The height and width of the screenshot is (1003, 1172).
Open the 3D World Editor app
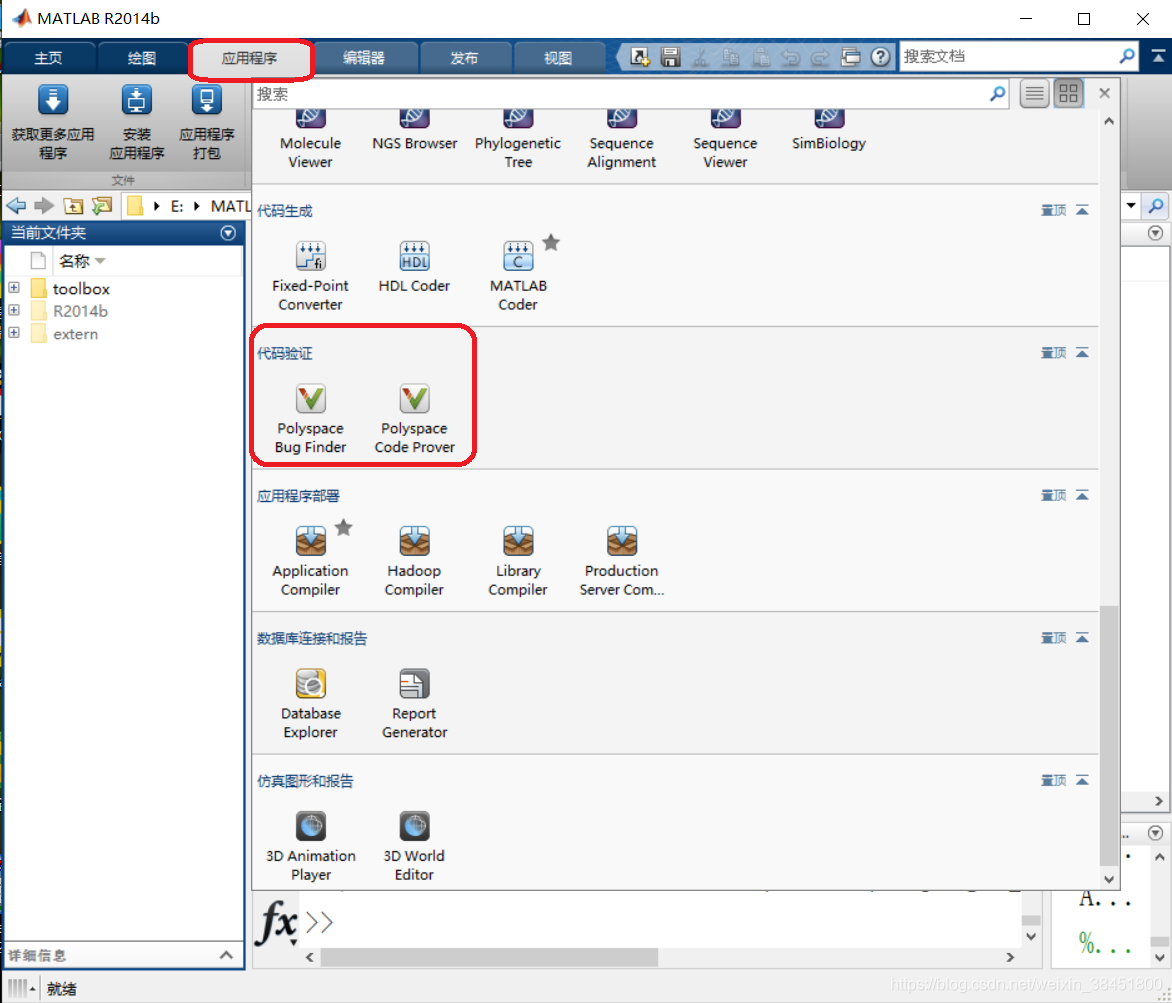414,846
